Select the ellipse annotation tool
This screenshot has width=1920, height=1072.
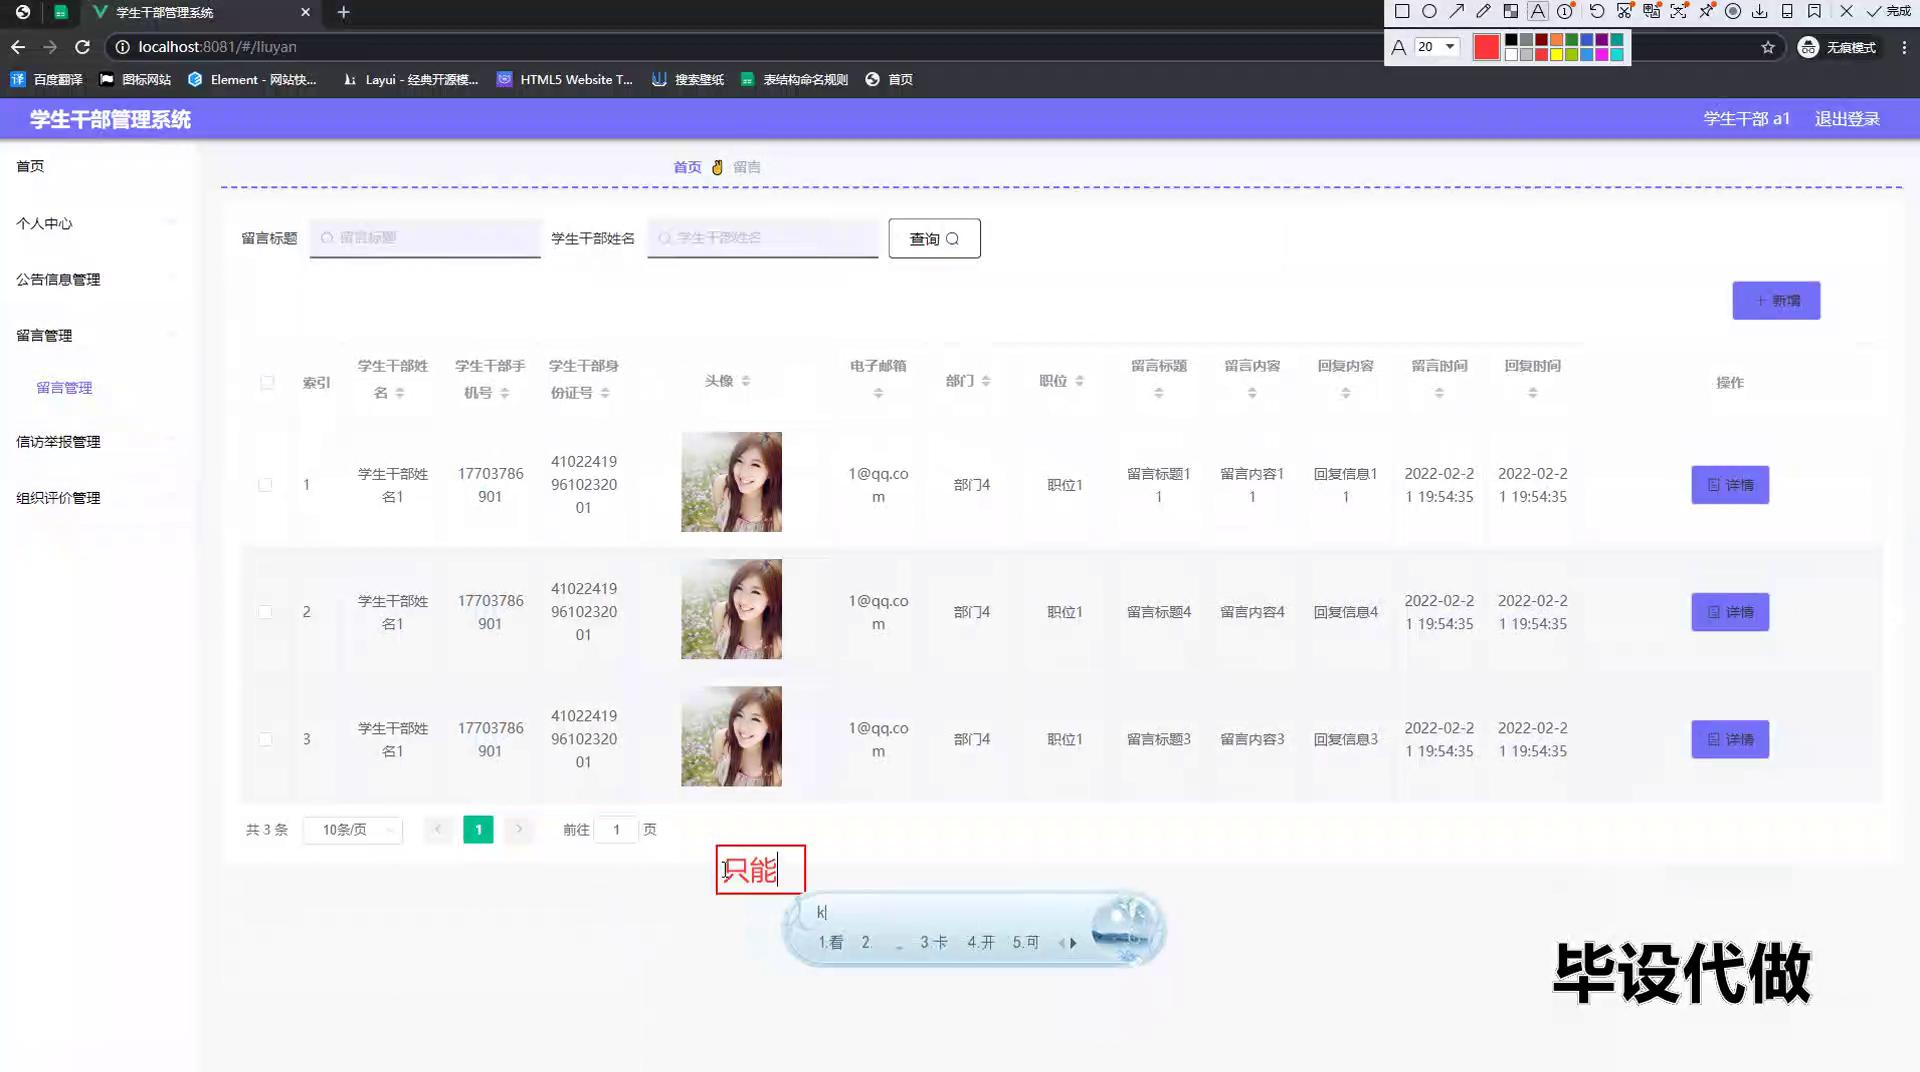(x=1429, y=12)
